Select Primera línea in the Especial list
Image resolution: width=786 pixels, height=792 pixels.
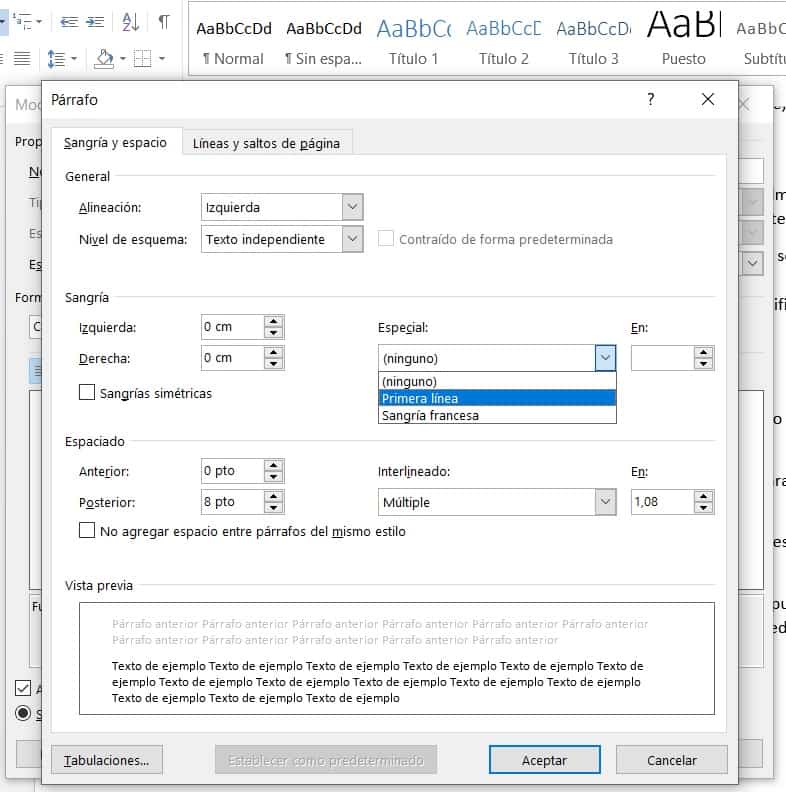click(x=497, y=398)
